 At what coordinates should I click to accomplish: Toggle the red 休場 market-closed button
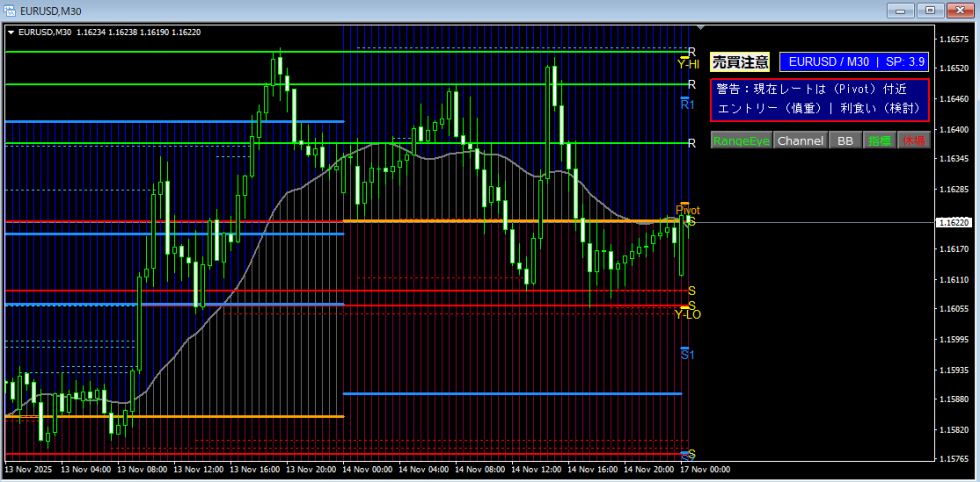[913, 141]
